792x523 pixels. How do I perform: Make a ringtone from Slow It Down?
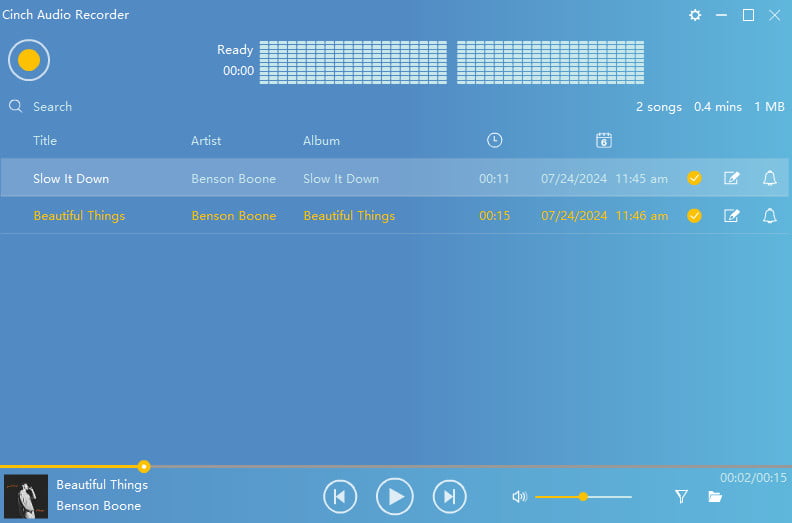pyautogui.click(x=769, y=178)
